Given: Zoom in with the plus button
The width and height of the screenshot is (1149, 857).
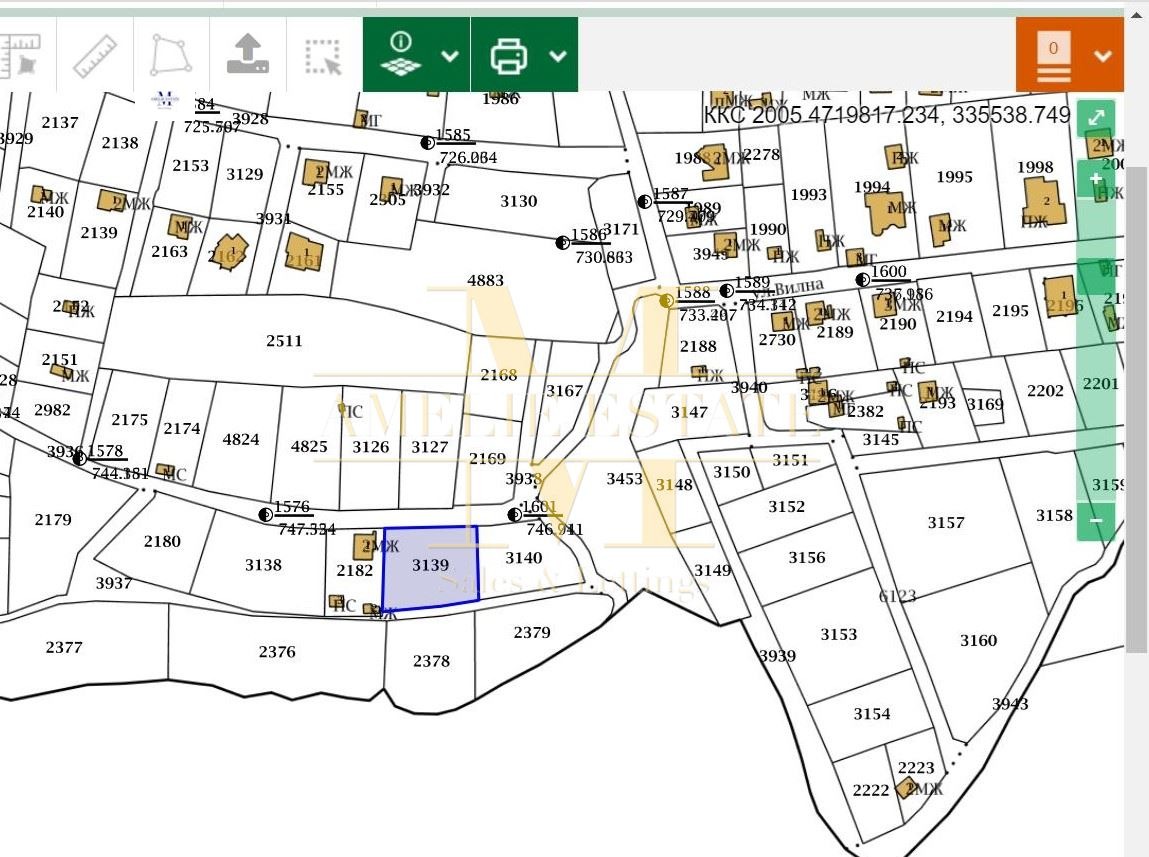Looking at the screenshot, I should [x=1096, y=180].
